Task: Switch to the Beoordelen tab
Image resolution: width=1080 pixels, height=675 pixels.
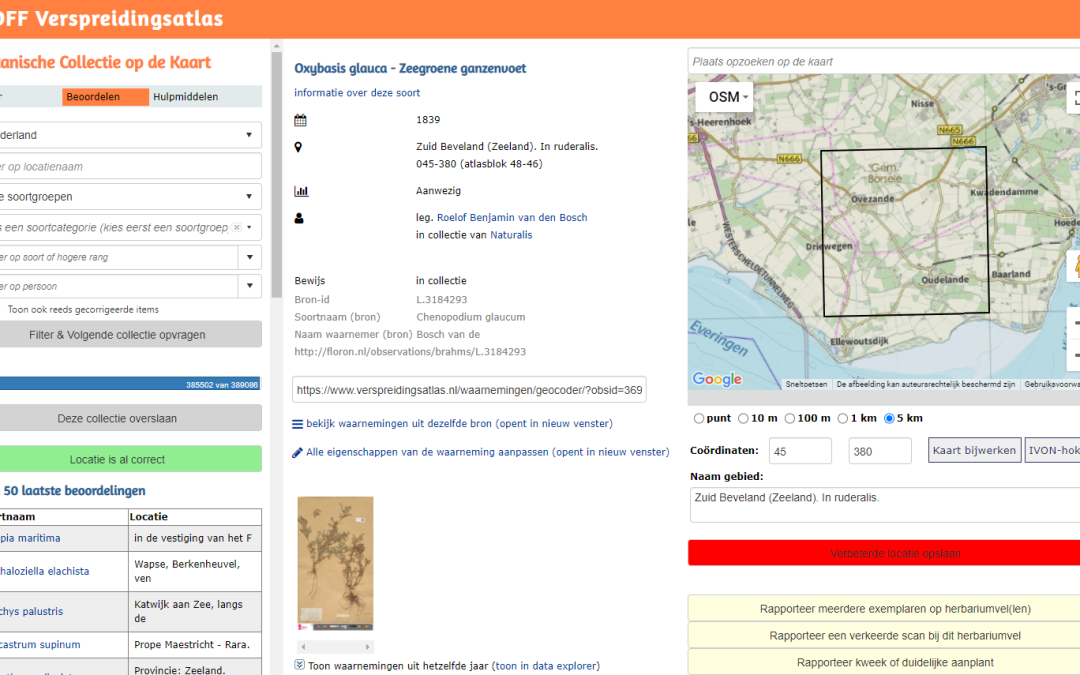Action: [x=105, y=97]
